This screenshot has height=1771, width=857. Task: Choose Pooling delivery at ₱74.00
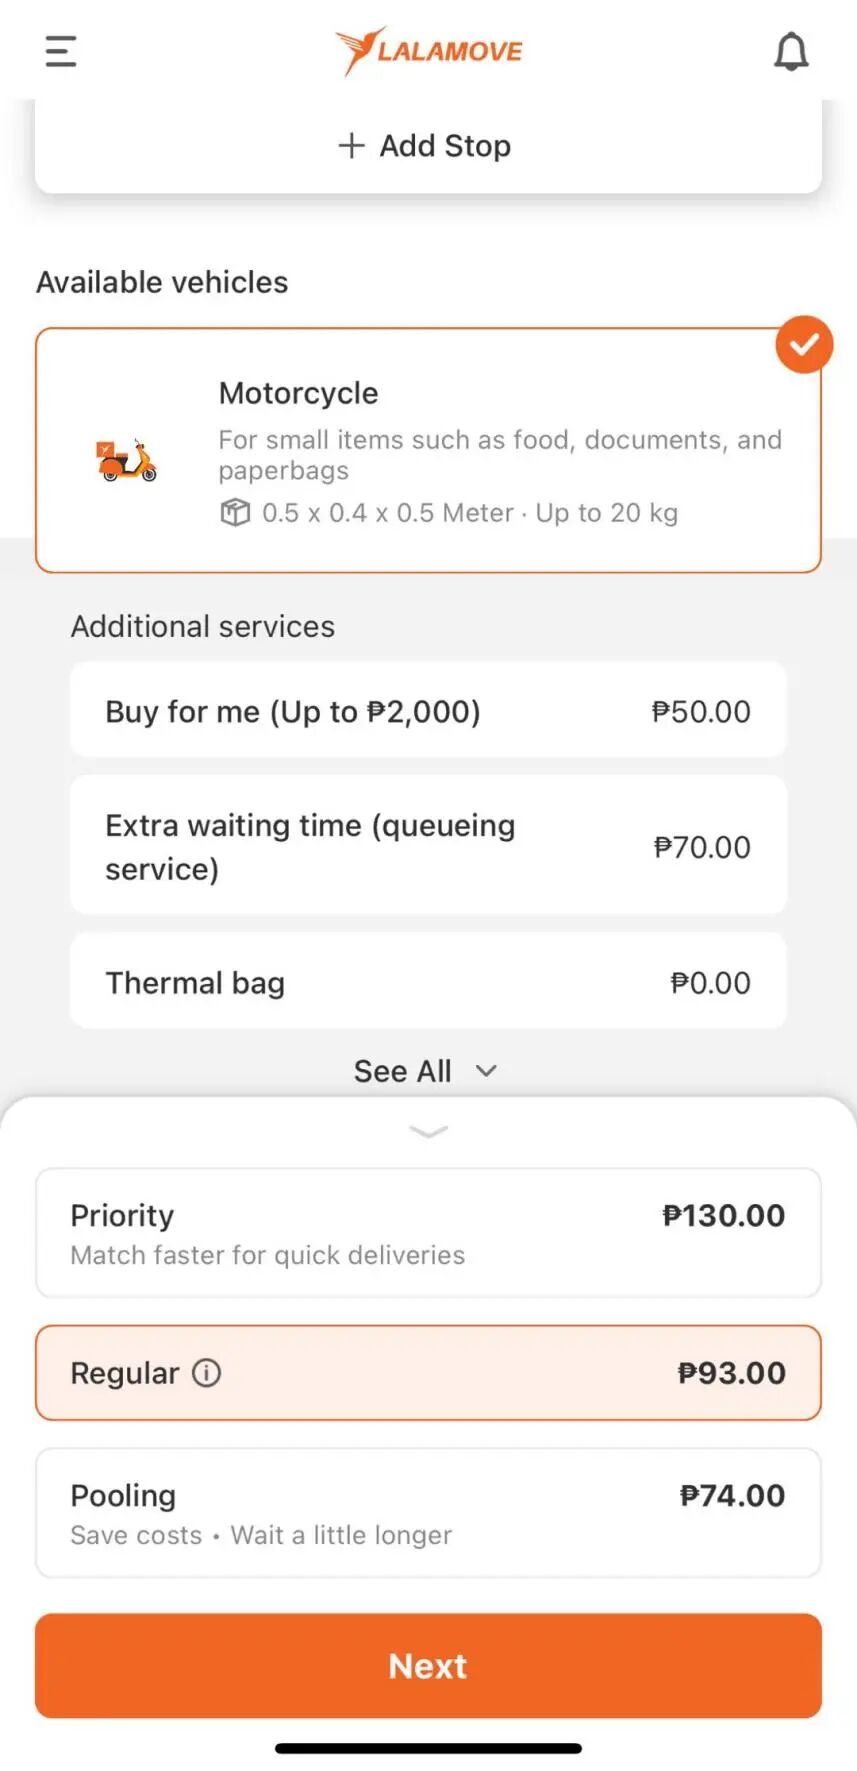coord(428,1513)
